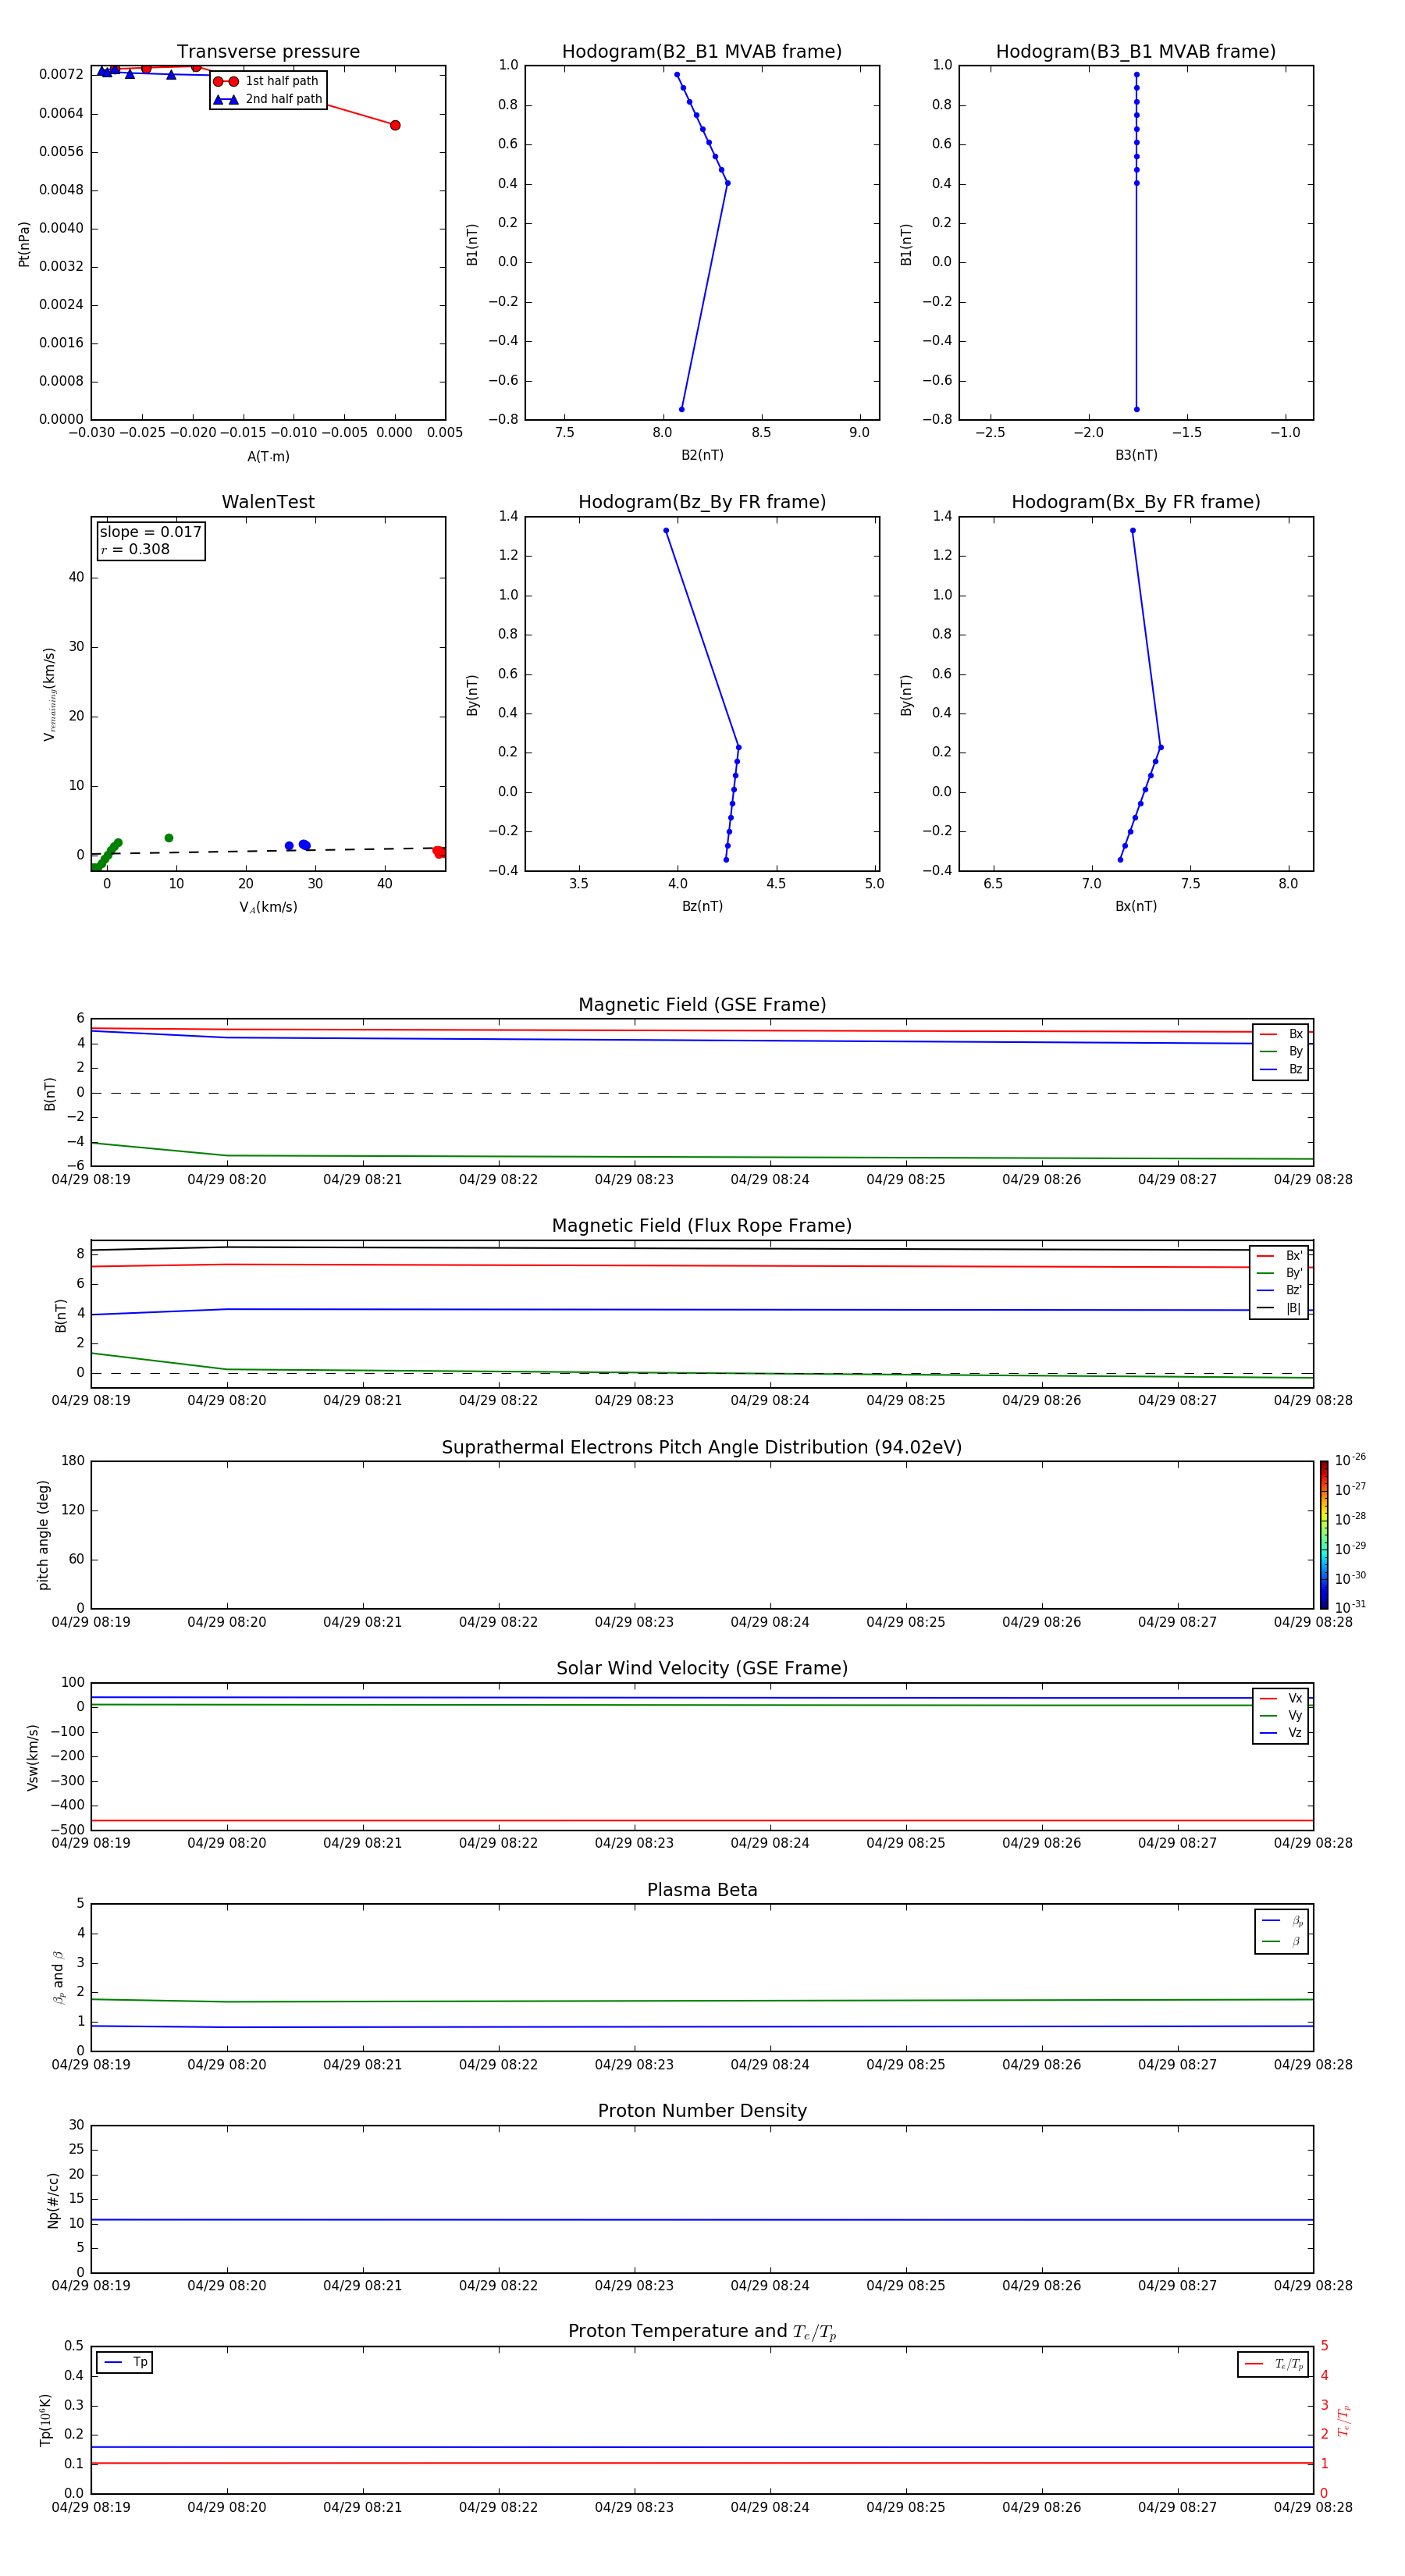Click the A(T·m) axis label
This screenshot has width=1405, height=2576.
(x=268, y=457)
